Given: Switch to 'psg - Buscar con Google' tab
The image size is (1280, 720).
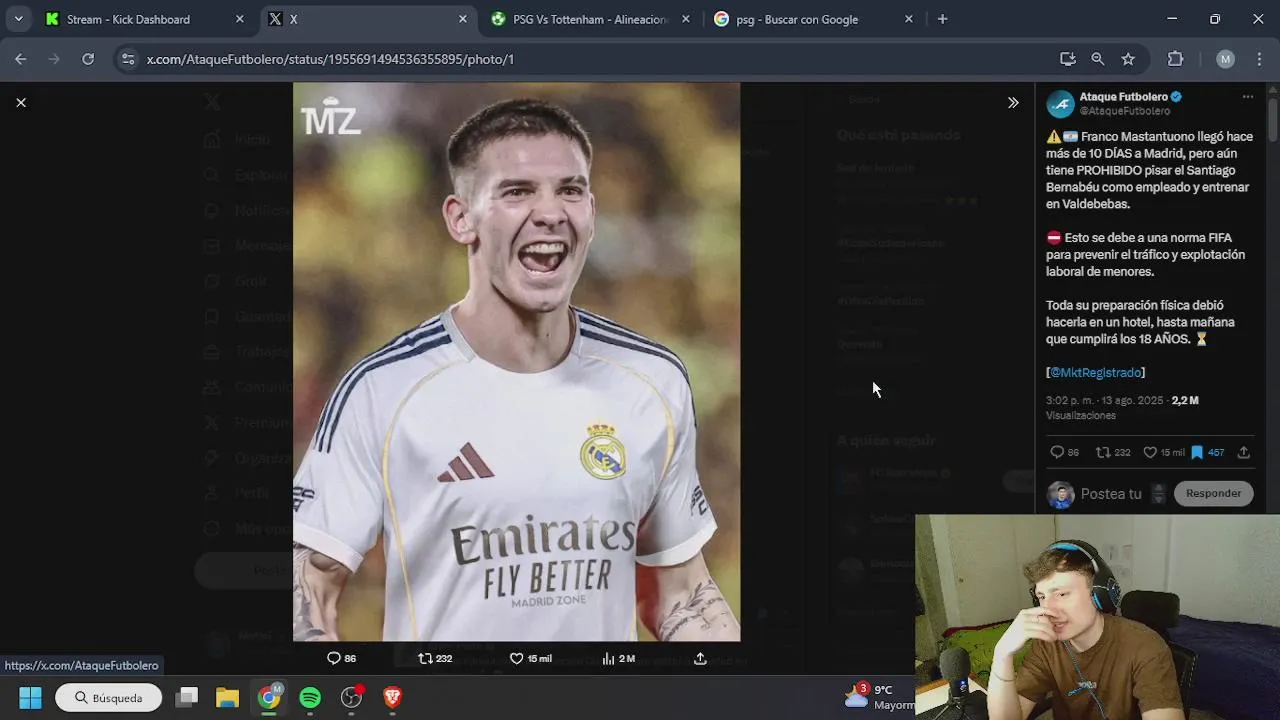Looking at the screenshot, I should pyautogui.click(x=810, y=19).
